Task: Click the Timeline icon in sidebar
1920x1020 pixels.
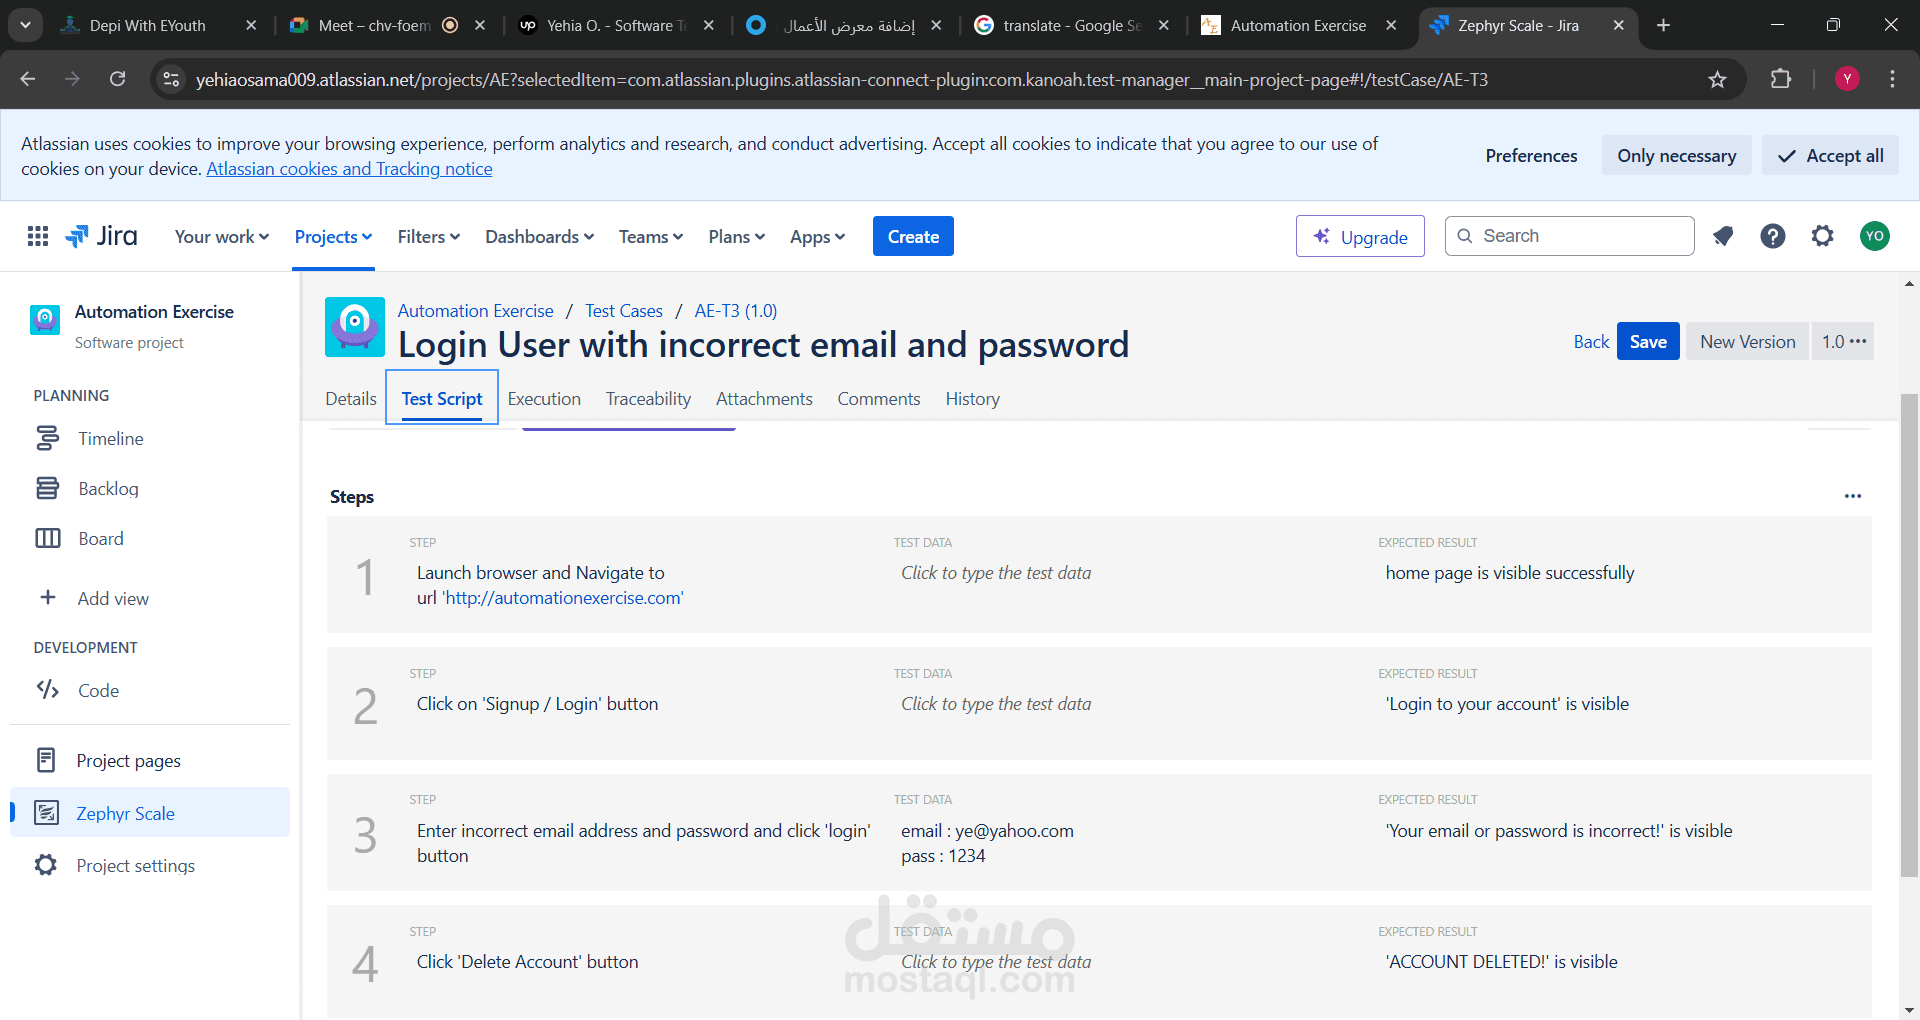Action: [47, 438]
